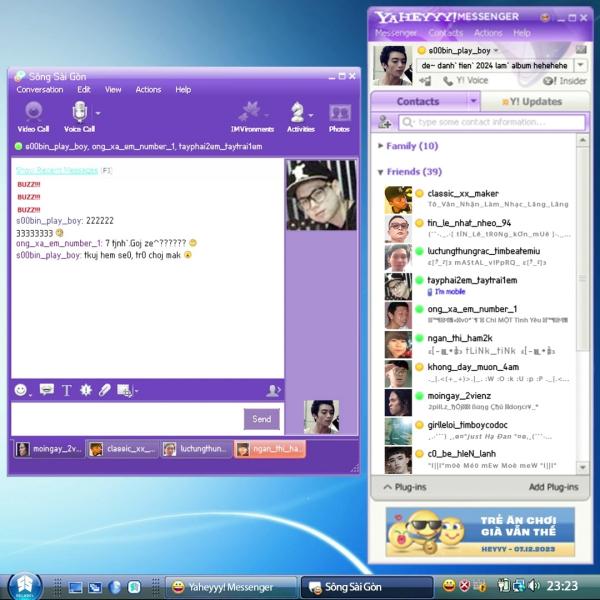Open audibles speech bubble icon

click(47, 390)
